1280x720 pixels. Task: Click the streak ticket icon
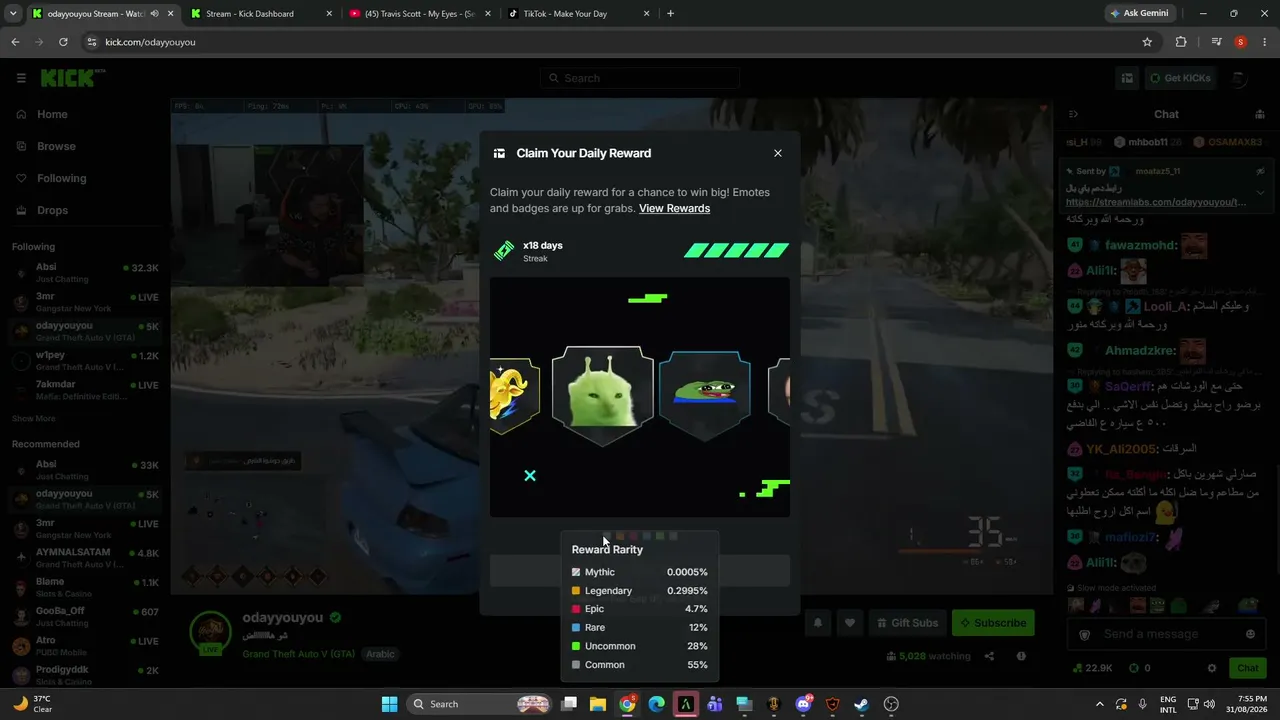504,250
